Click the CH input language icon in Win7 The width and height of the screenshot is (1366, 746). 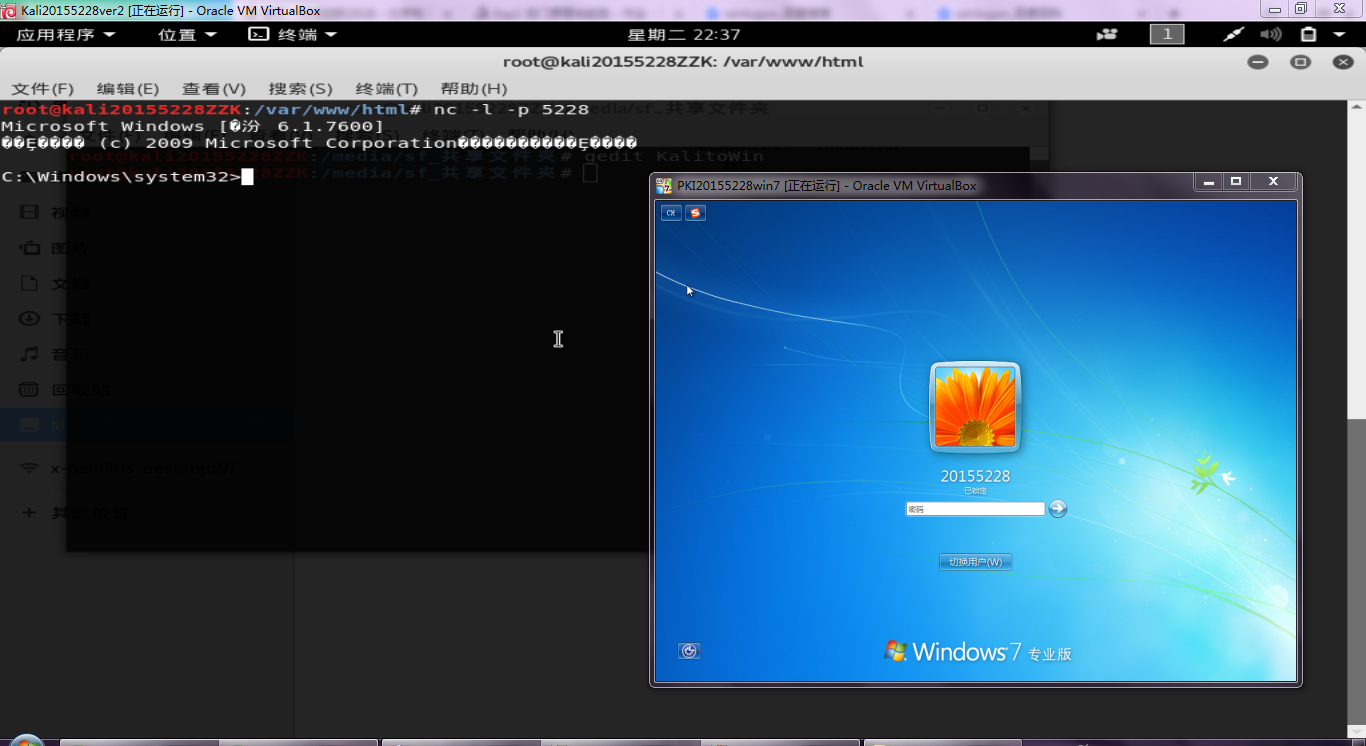click(671, 212)
